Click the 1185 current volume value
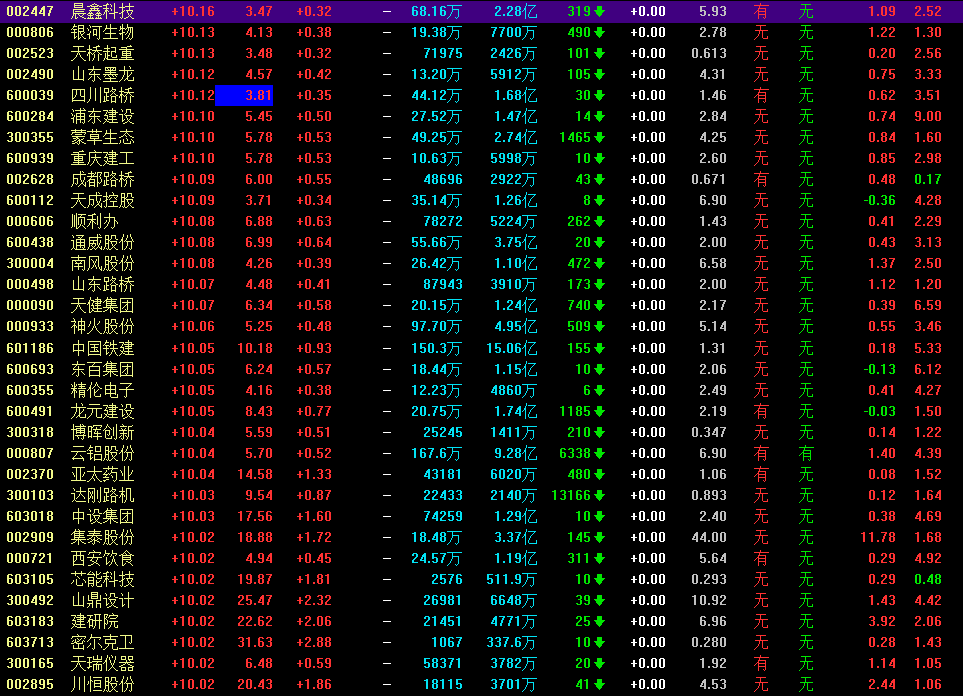Image resolution: width=963 pixels, height=696 pixels. point(575,411)
